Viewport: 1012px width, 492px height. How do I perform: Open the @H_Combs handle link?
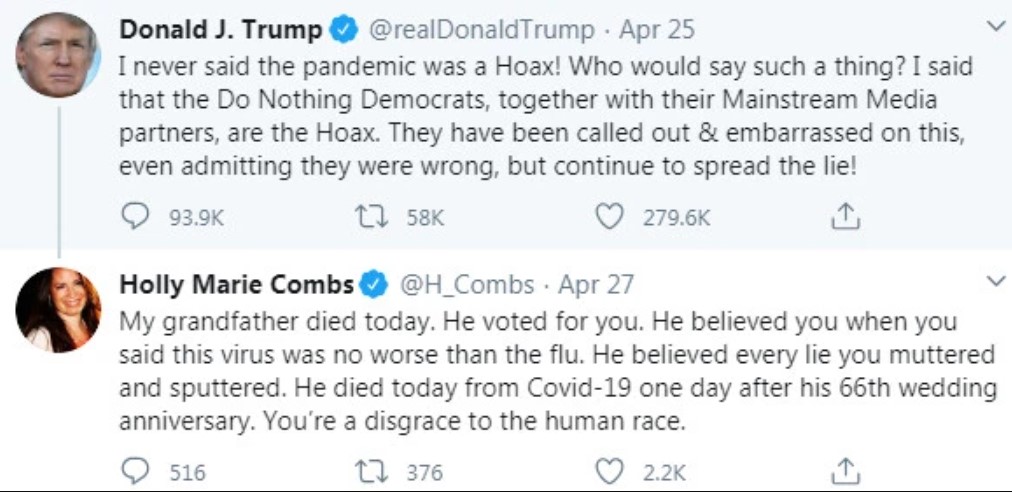[x=467, y=284]
